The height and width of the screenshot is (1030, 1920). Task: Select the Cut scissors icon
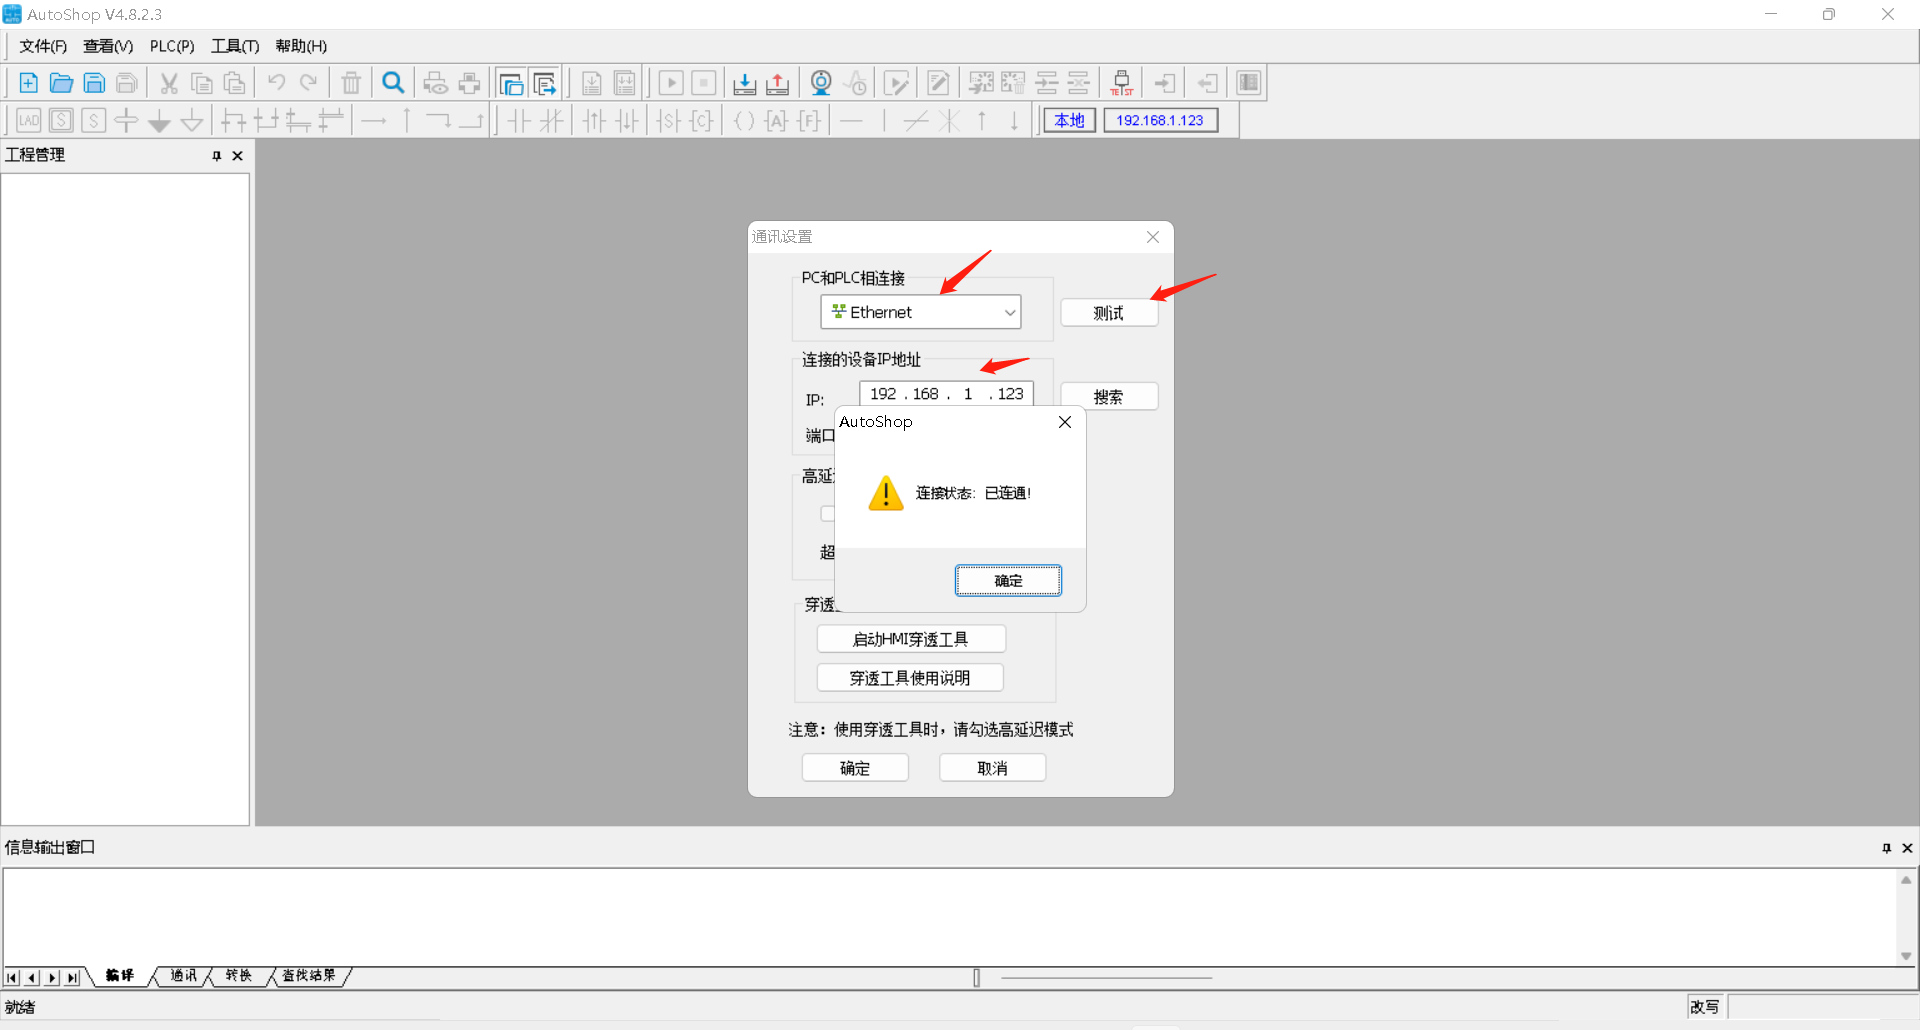click(x=169, y=83)
